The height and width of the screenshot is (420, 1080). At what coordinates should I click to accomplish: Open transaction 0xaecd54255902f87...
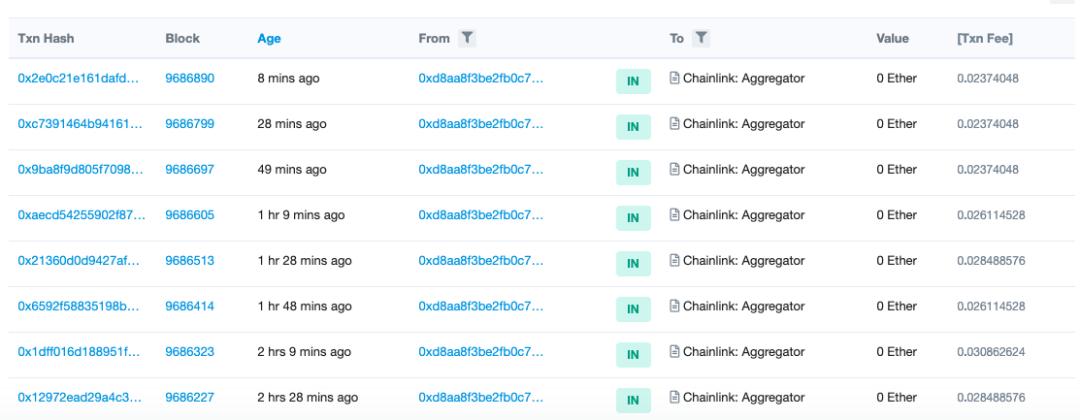click(x=81, y=215)
